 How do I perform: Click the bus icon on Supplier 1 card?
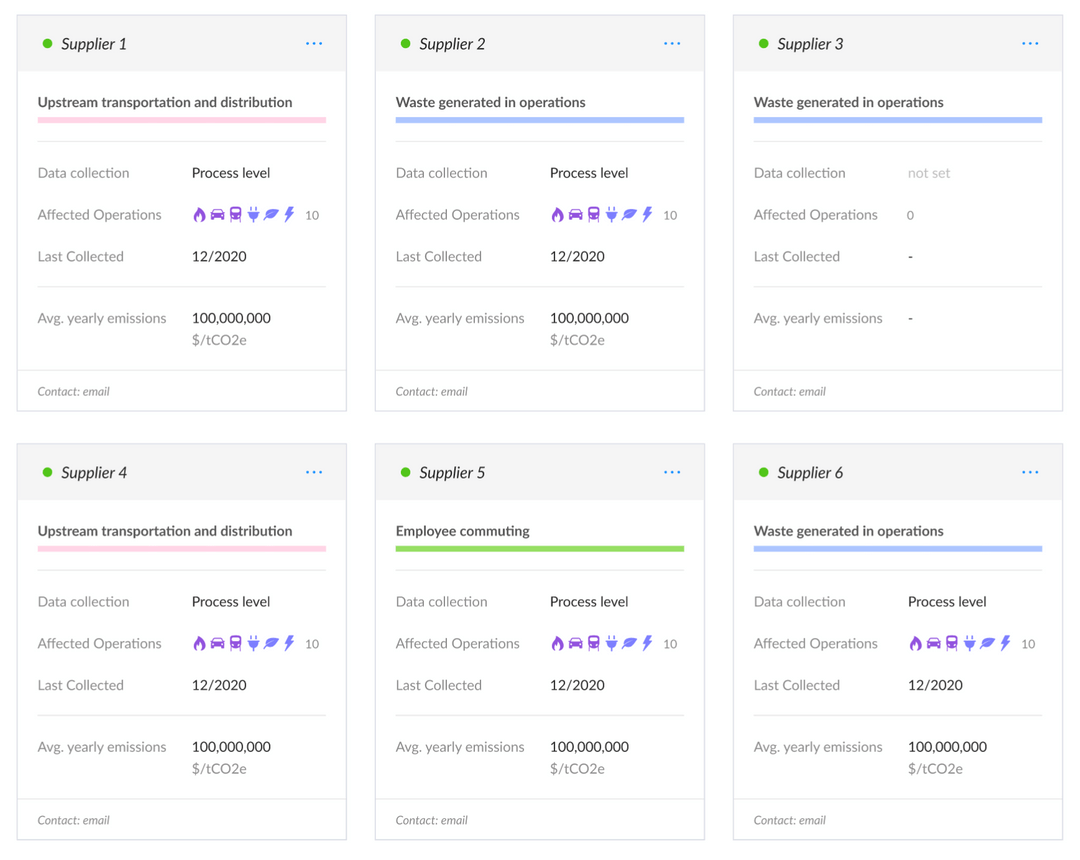click(x=236, y=215)
